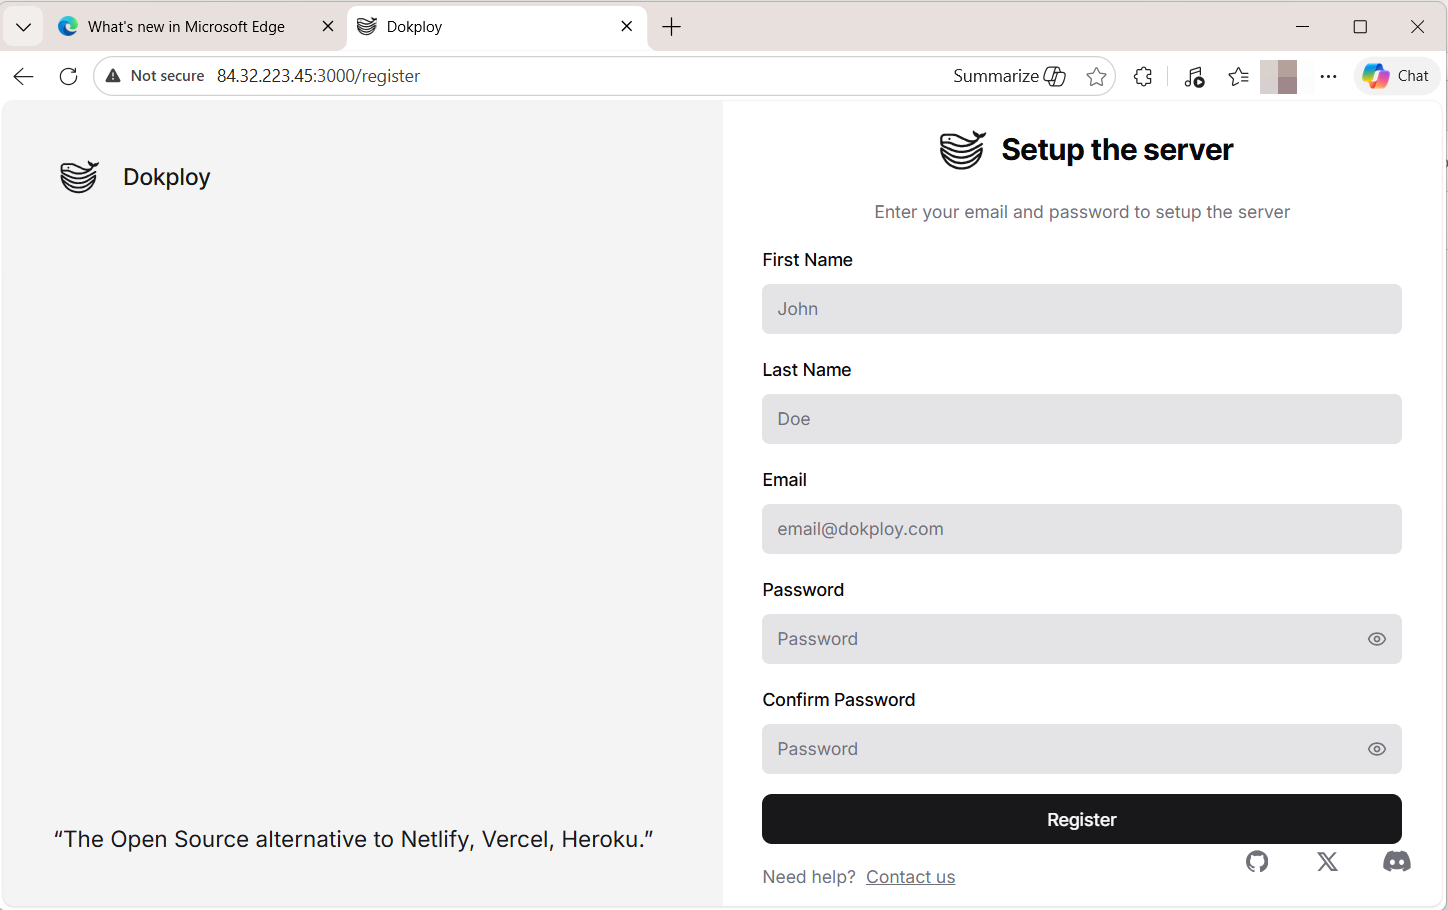Show the Password field contents

(1376, 638)
